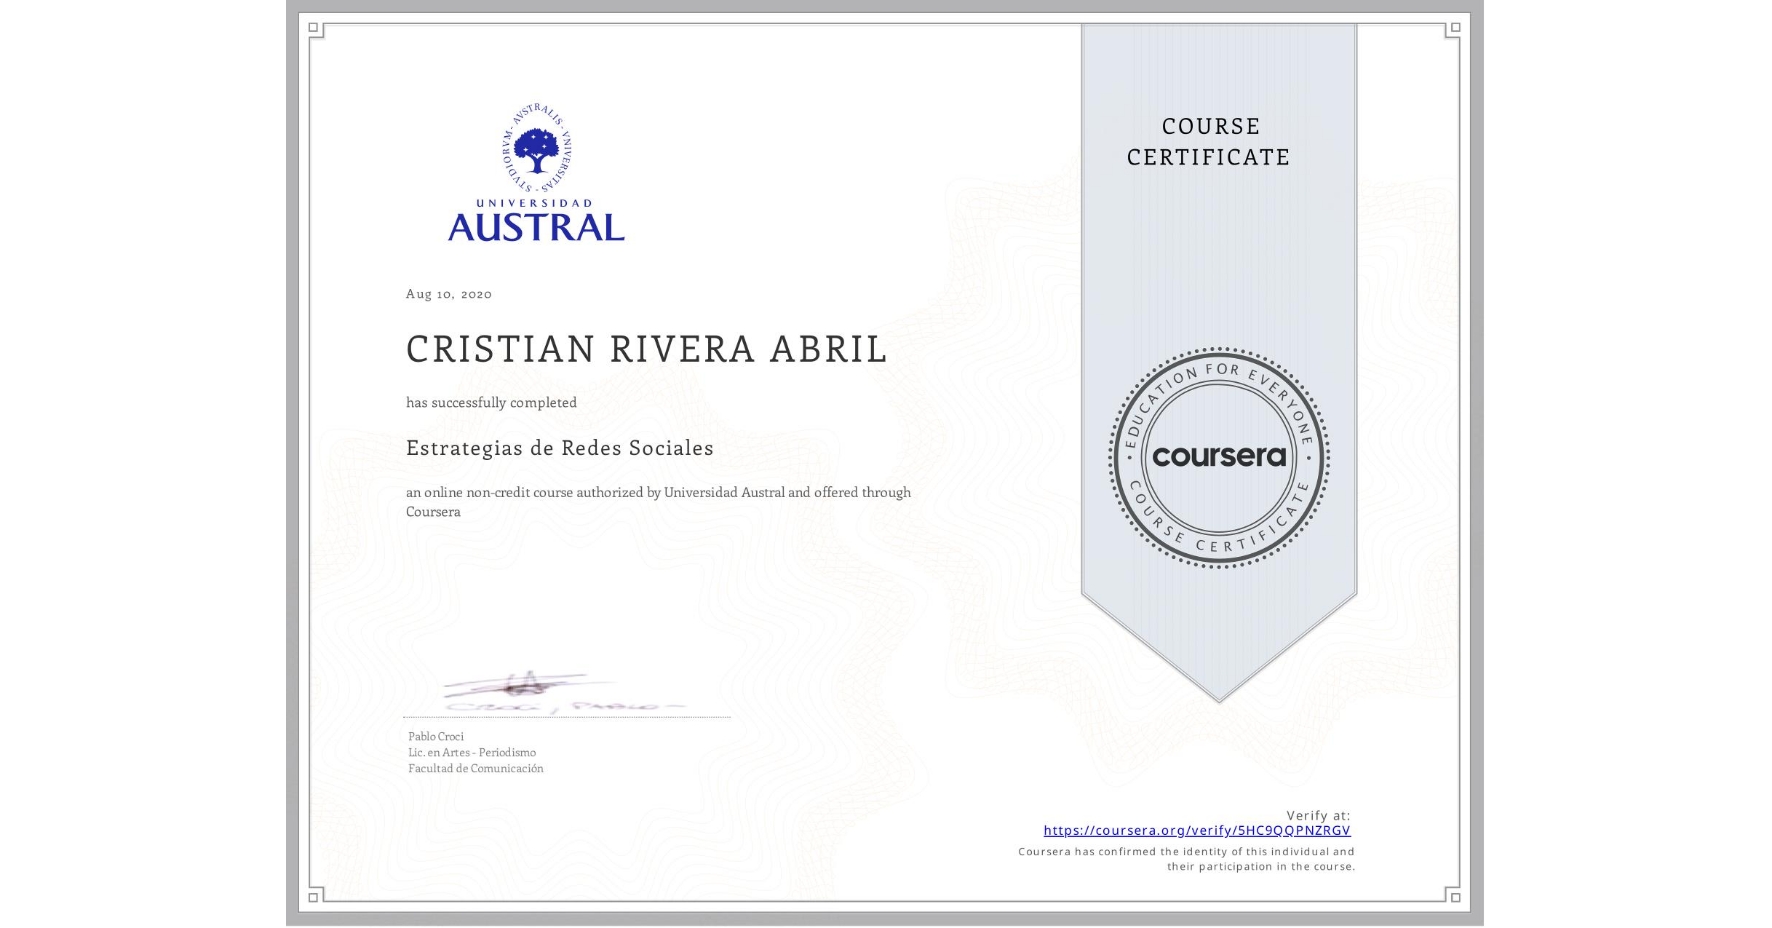This screenshot has width=1772, height=928.
Task: Click the coursera wordmark inside the seal
Action: (1218, 457)
